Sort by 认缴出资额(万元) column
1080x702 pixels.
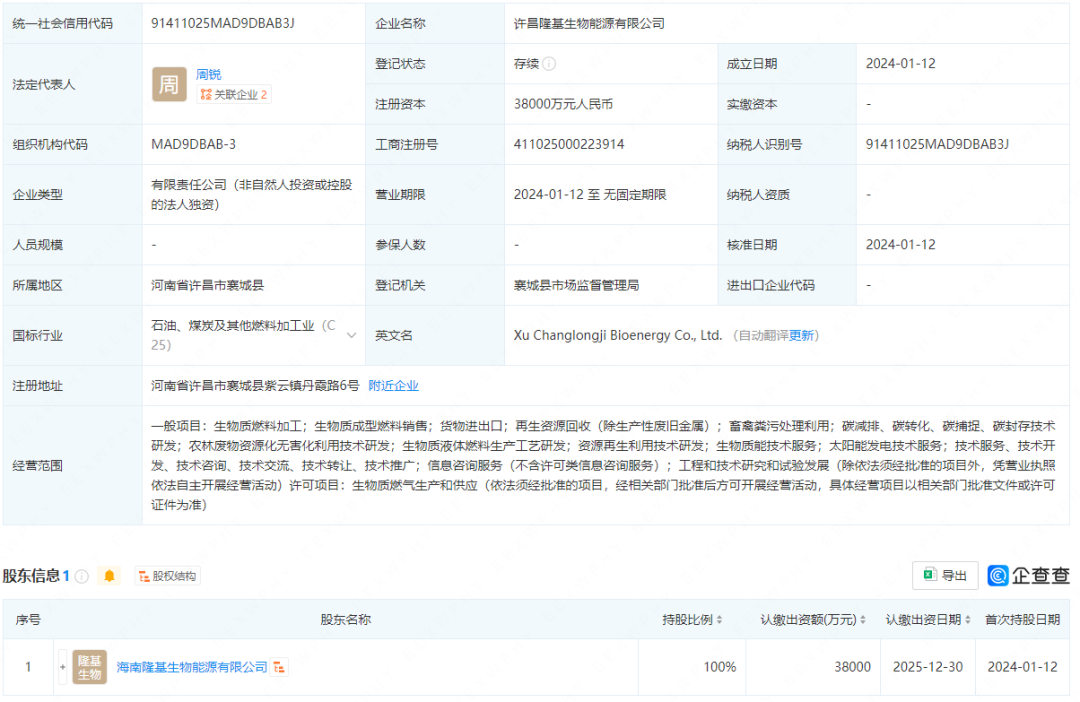(x=813, y=620)
